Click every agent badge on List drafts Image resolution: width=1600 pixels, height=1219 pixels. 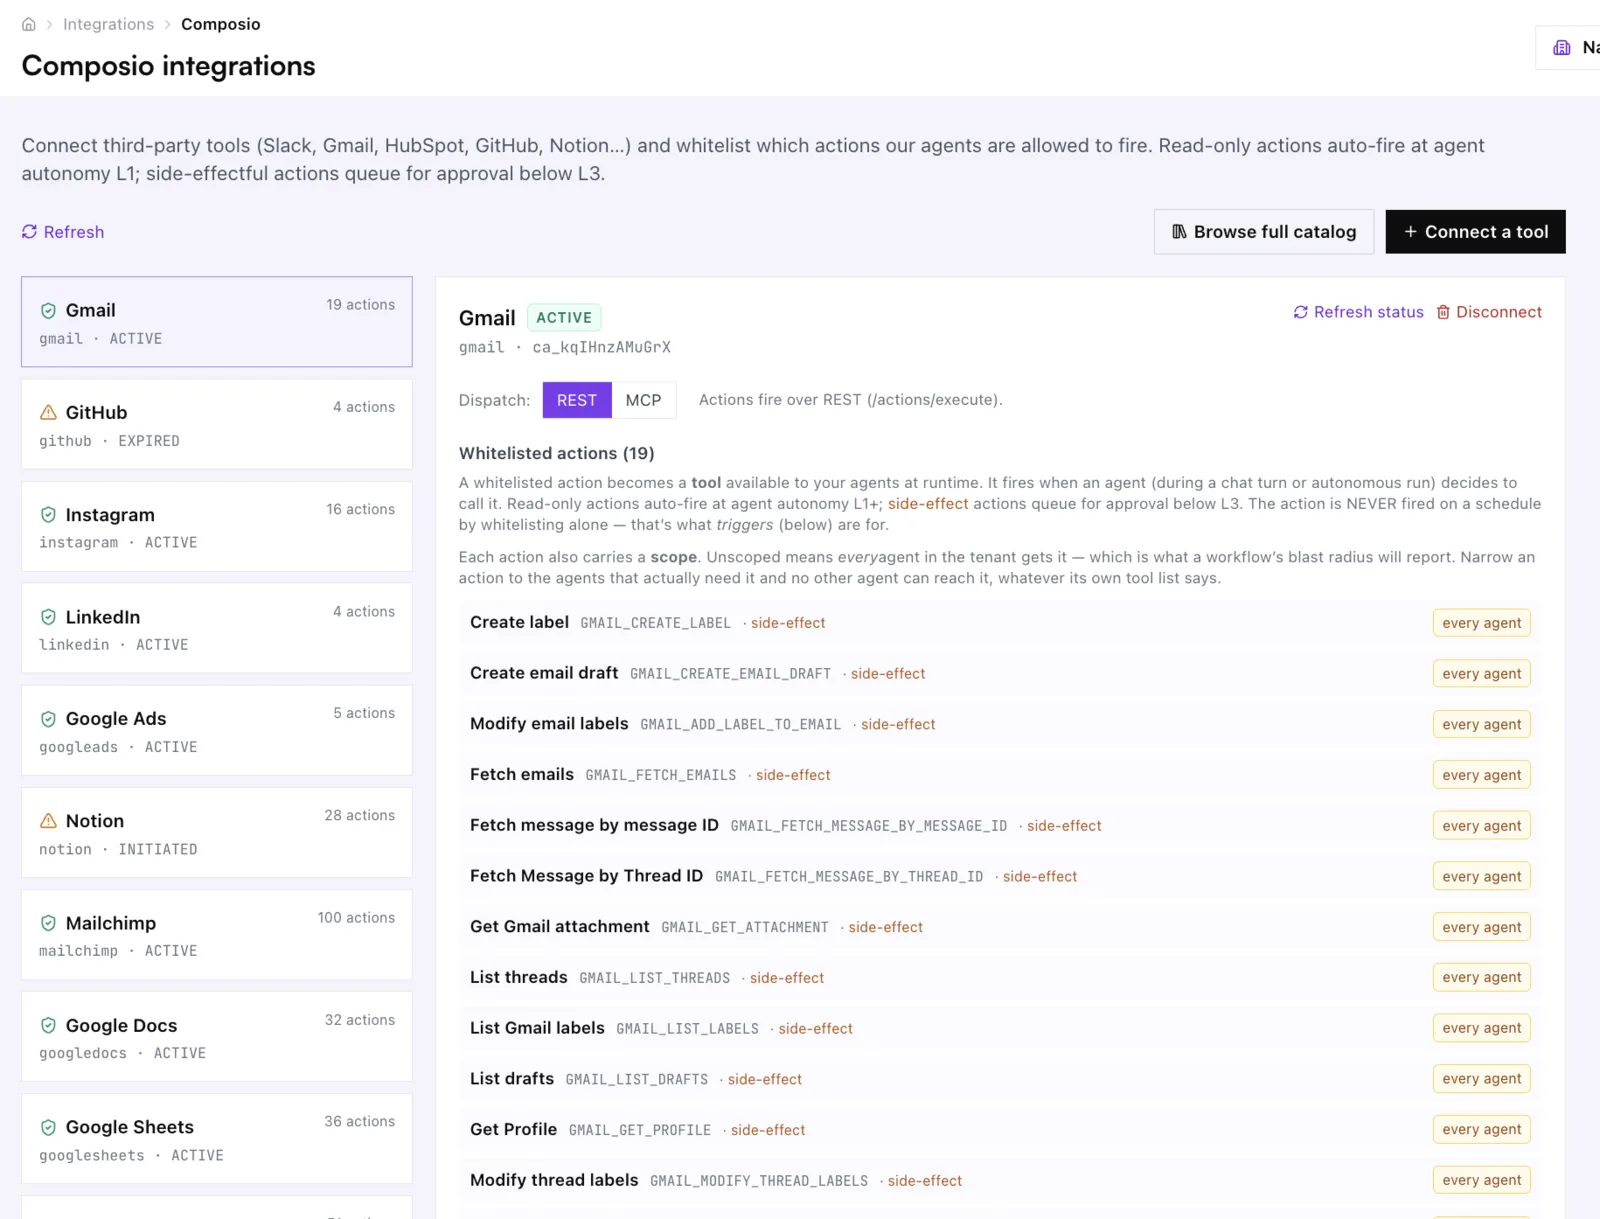click(x=1481, y=1079)
